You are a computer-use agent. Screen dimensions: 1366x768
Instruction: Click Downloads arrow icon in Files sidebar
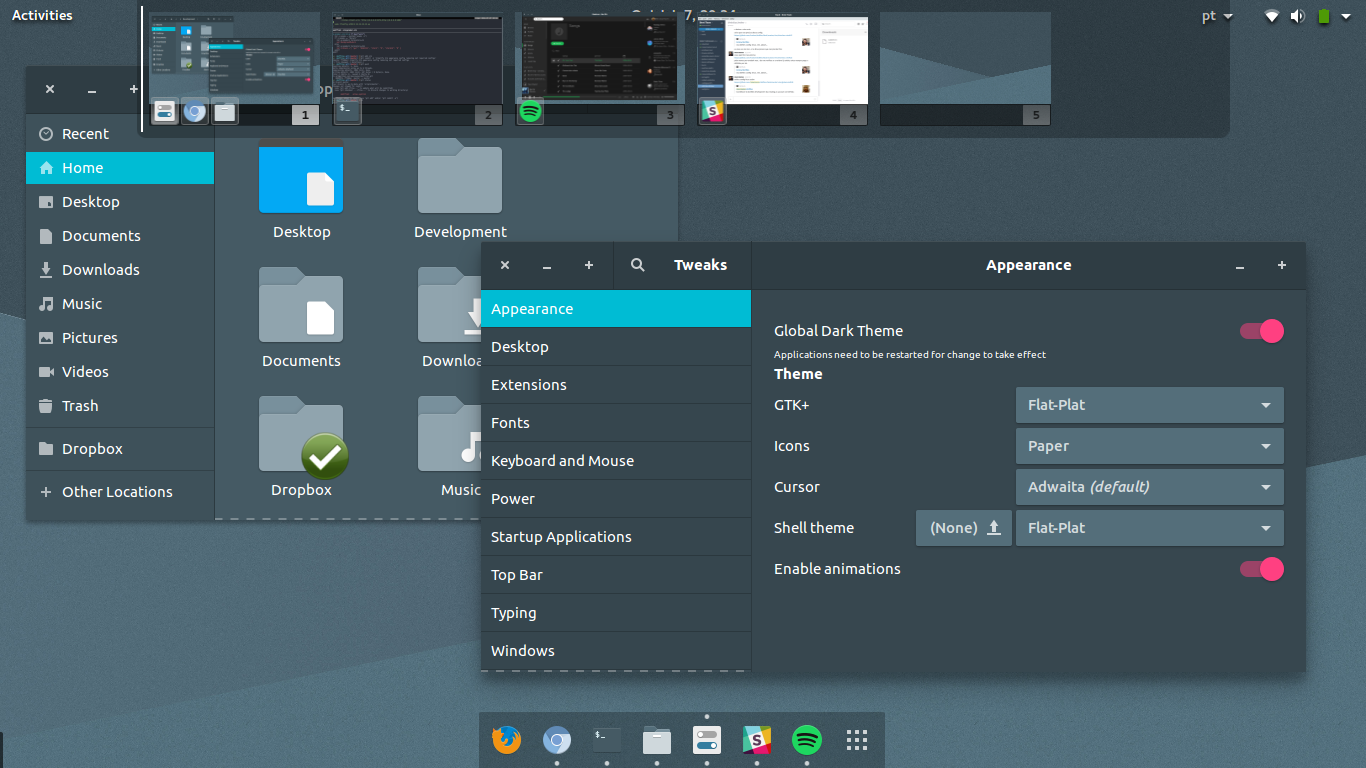pyautogui.click(x=46, y=270)
